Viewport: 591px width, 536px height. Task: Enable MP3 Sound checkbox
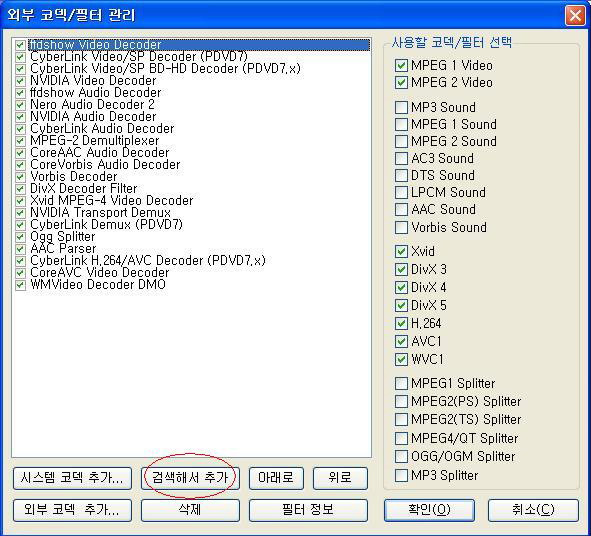click(401, 107)
